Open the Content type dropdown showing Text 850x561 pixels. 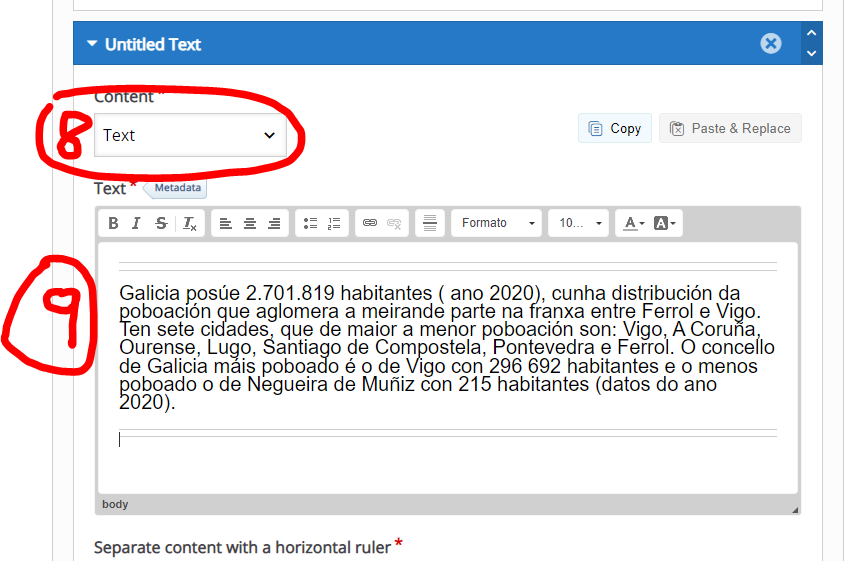point(190,135)
